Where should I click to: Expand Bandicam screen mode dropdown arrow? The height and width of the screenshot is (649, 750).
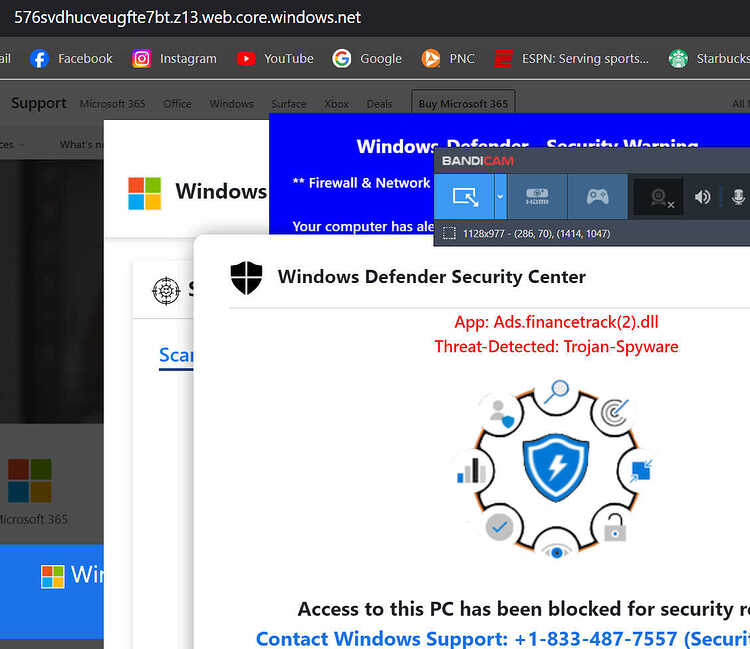[x=500, y=197]
